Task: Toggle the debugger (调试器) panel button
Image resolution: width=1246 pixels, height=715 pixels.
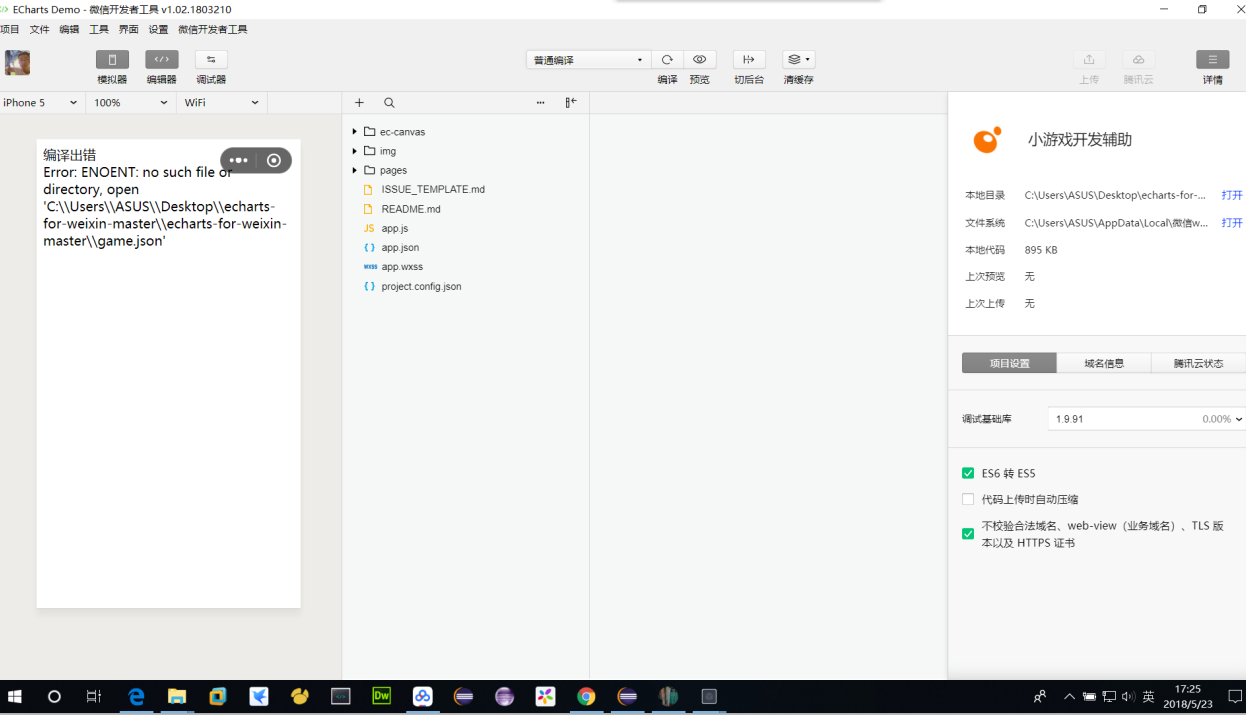Action: (x=211, y=60)
